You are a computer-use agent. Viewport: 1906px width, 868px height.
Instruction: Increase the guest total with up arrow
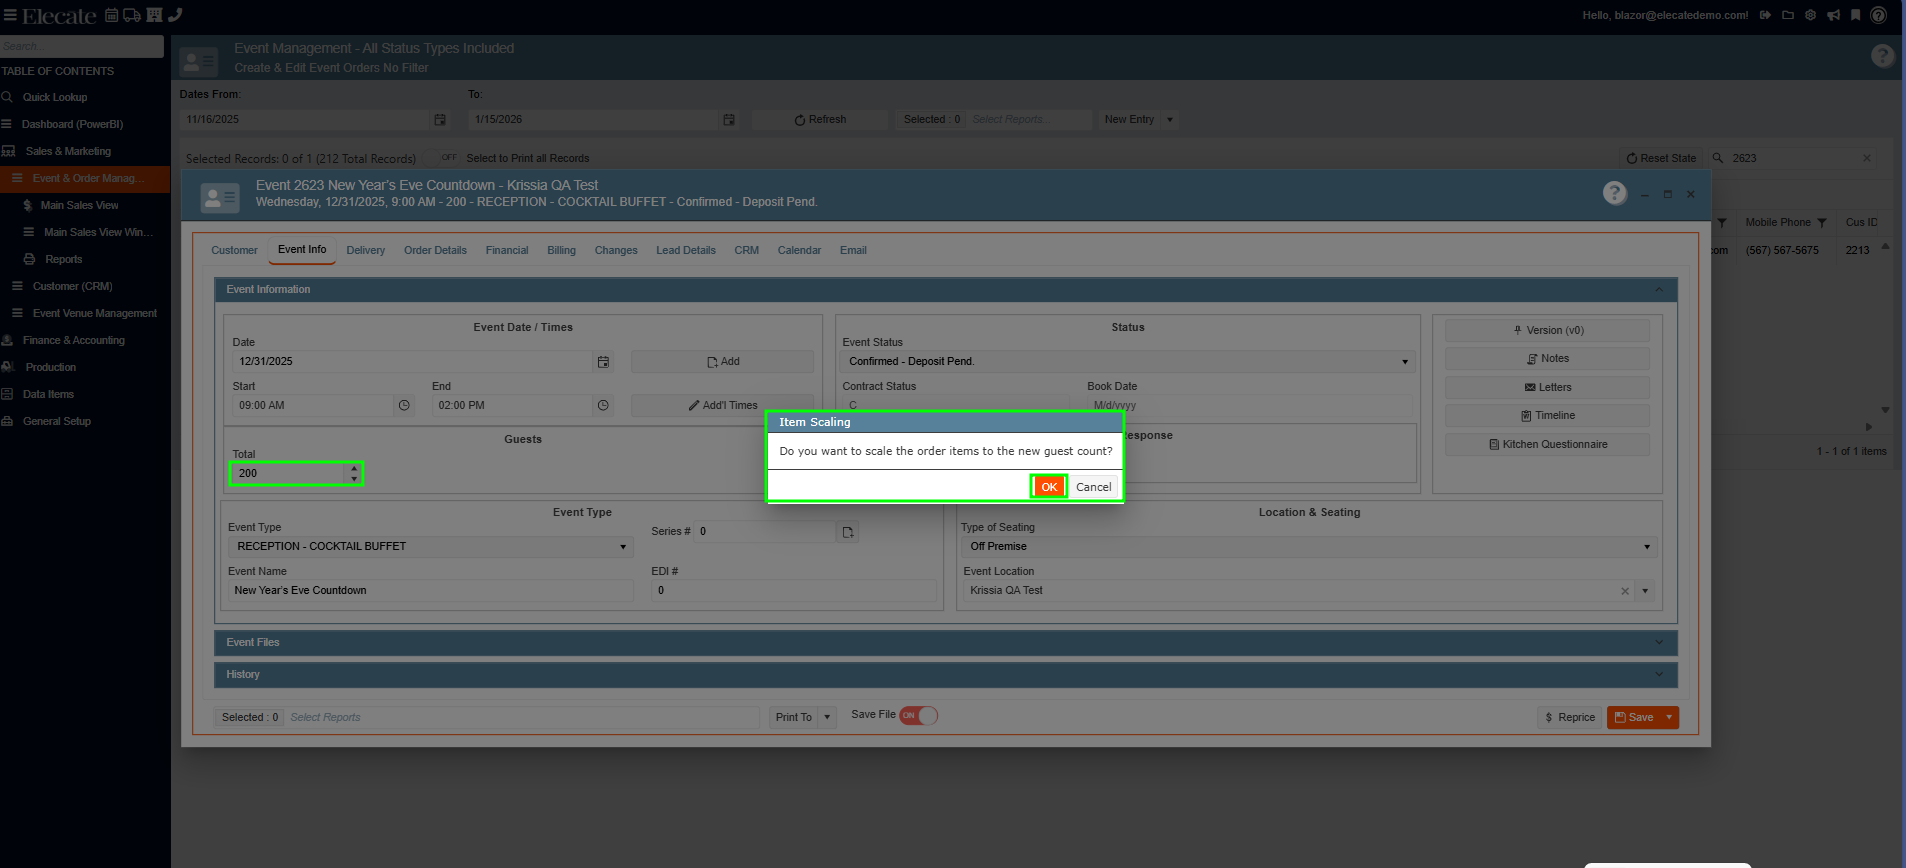354,468
